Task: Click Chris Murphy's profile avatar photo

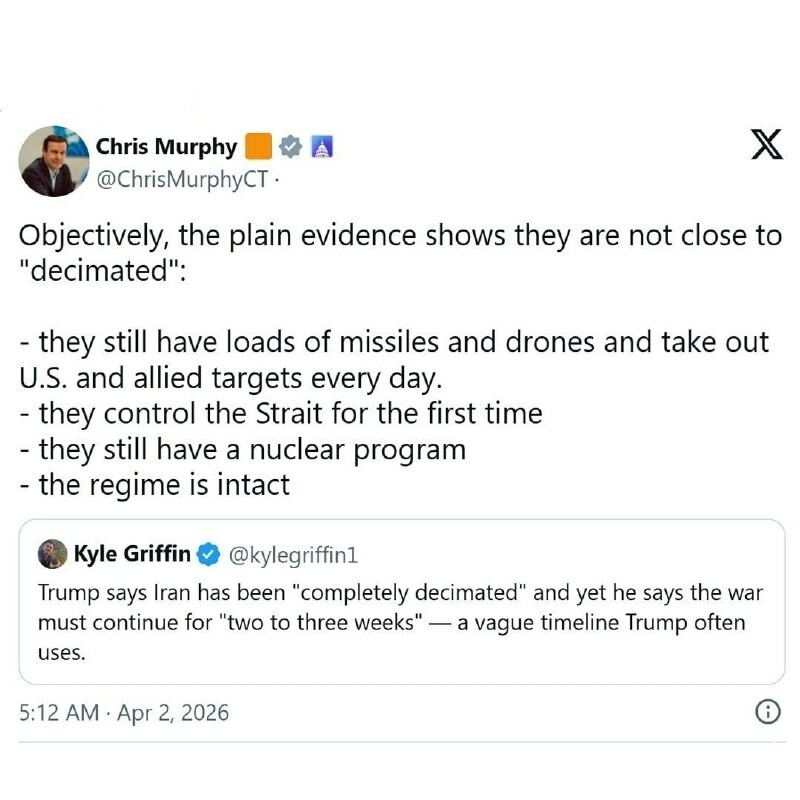Action: point(53,161)
